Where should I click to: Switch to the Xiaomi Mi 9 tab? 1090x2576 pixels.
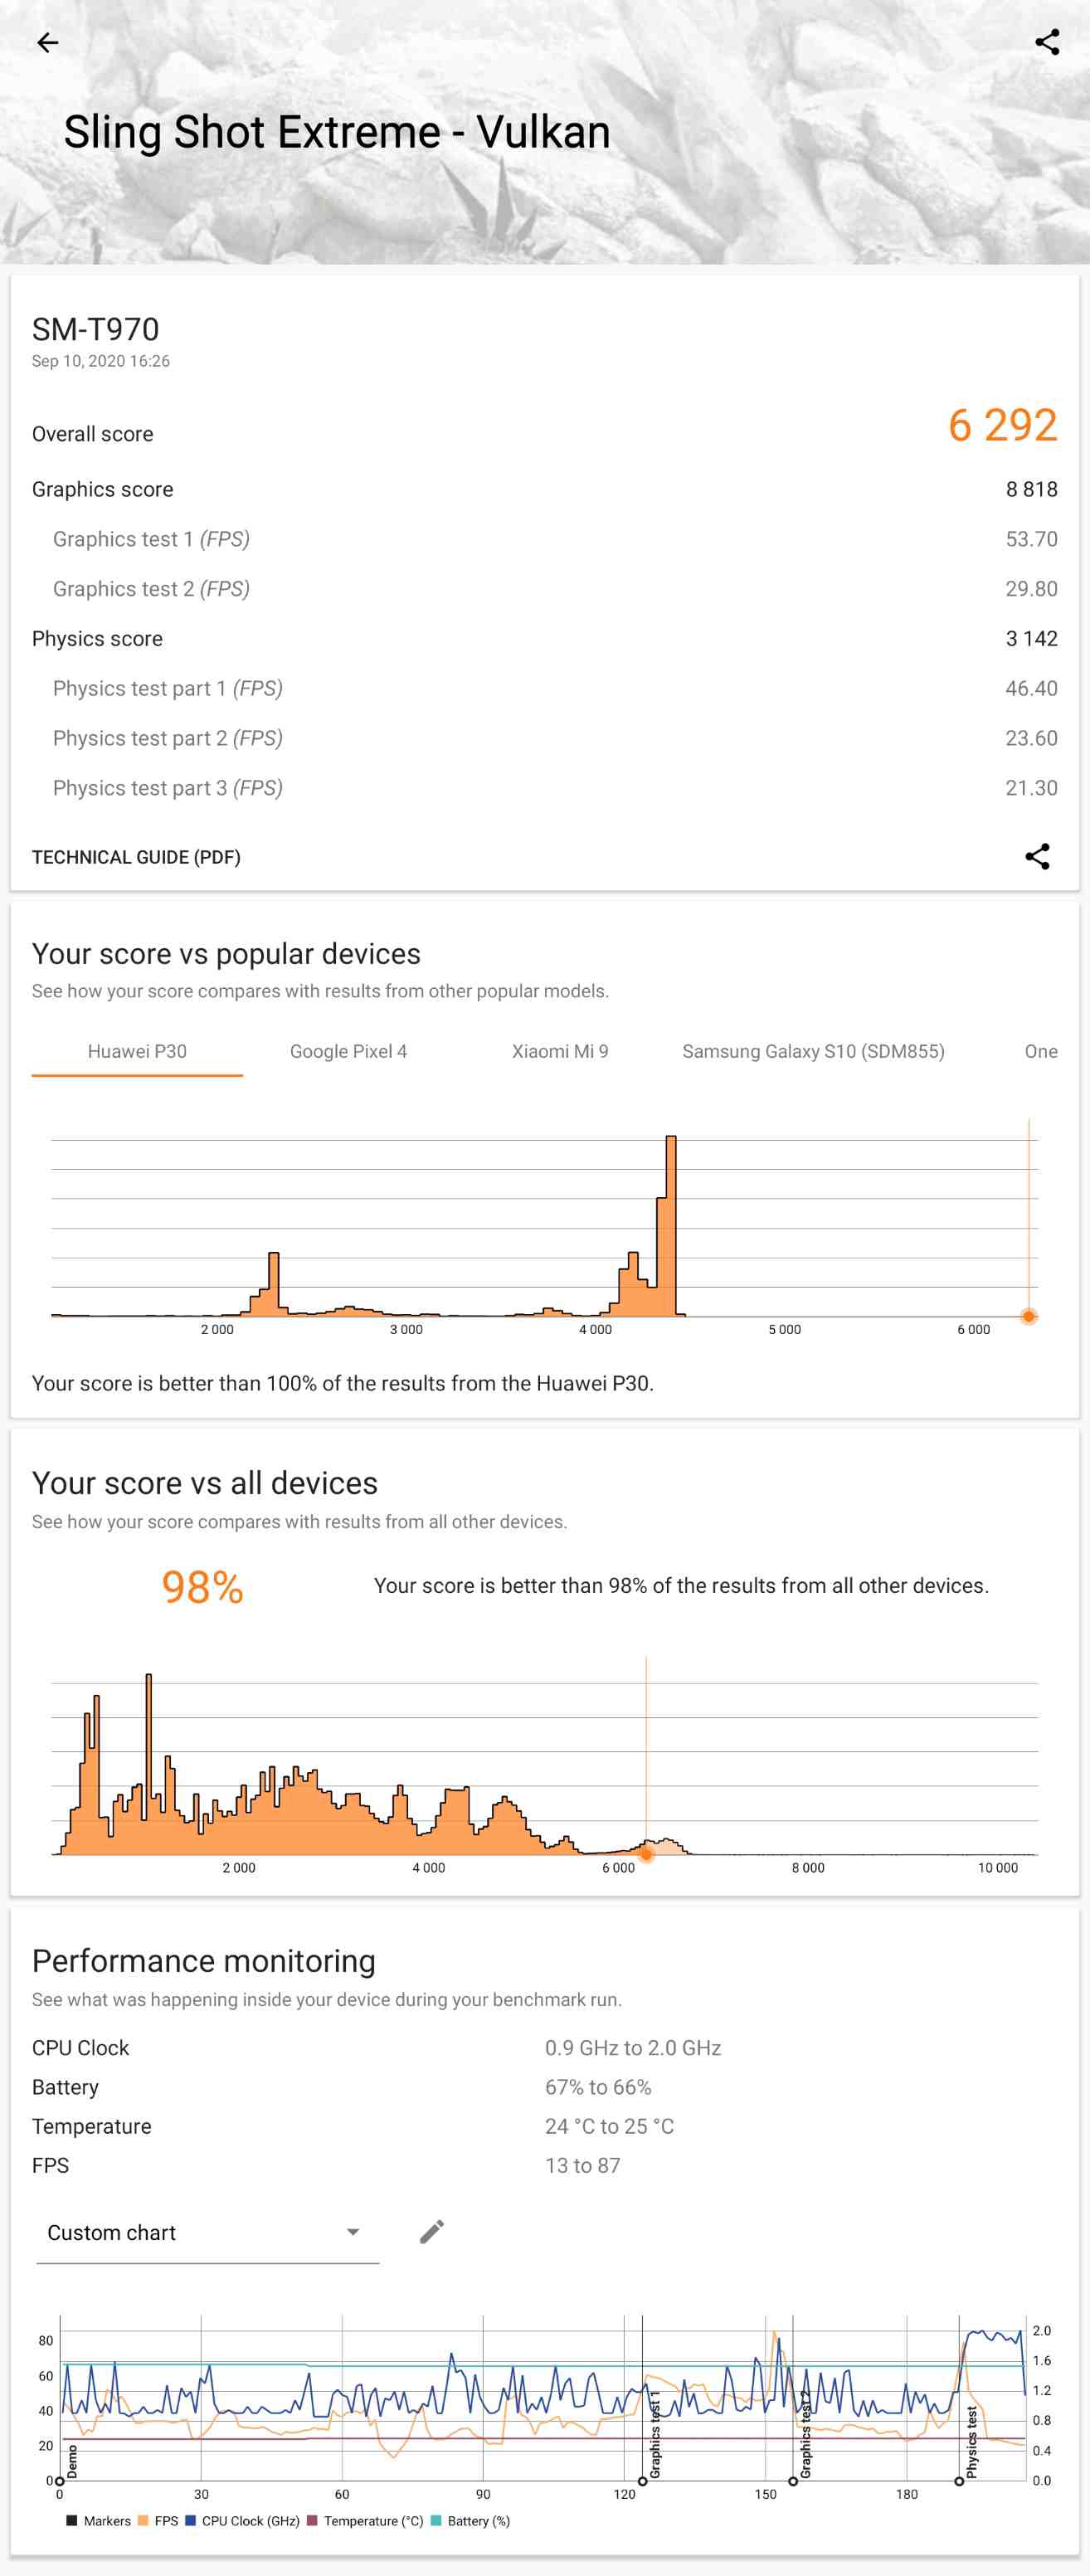pyautogui.click(x=560, y=1051)
